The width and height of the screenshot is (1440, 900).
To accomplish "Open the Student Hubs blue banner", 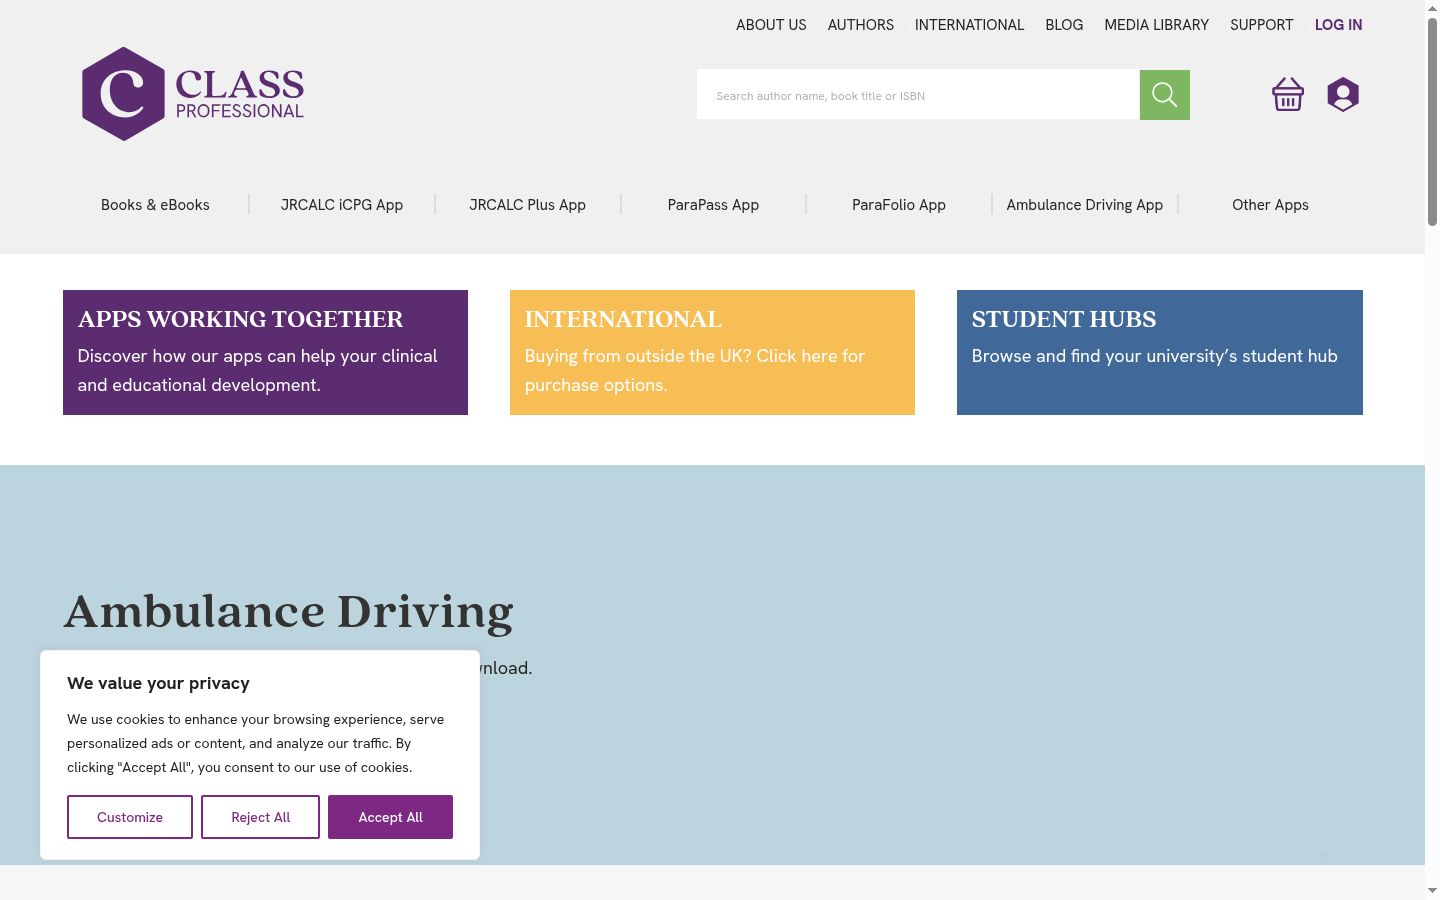I will (1160, 352).
